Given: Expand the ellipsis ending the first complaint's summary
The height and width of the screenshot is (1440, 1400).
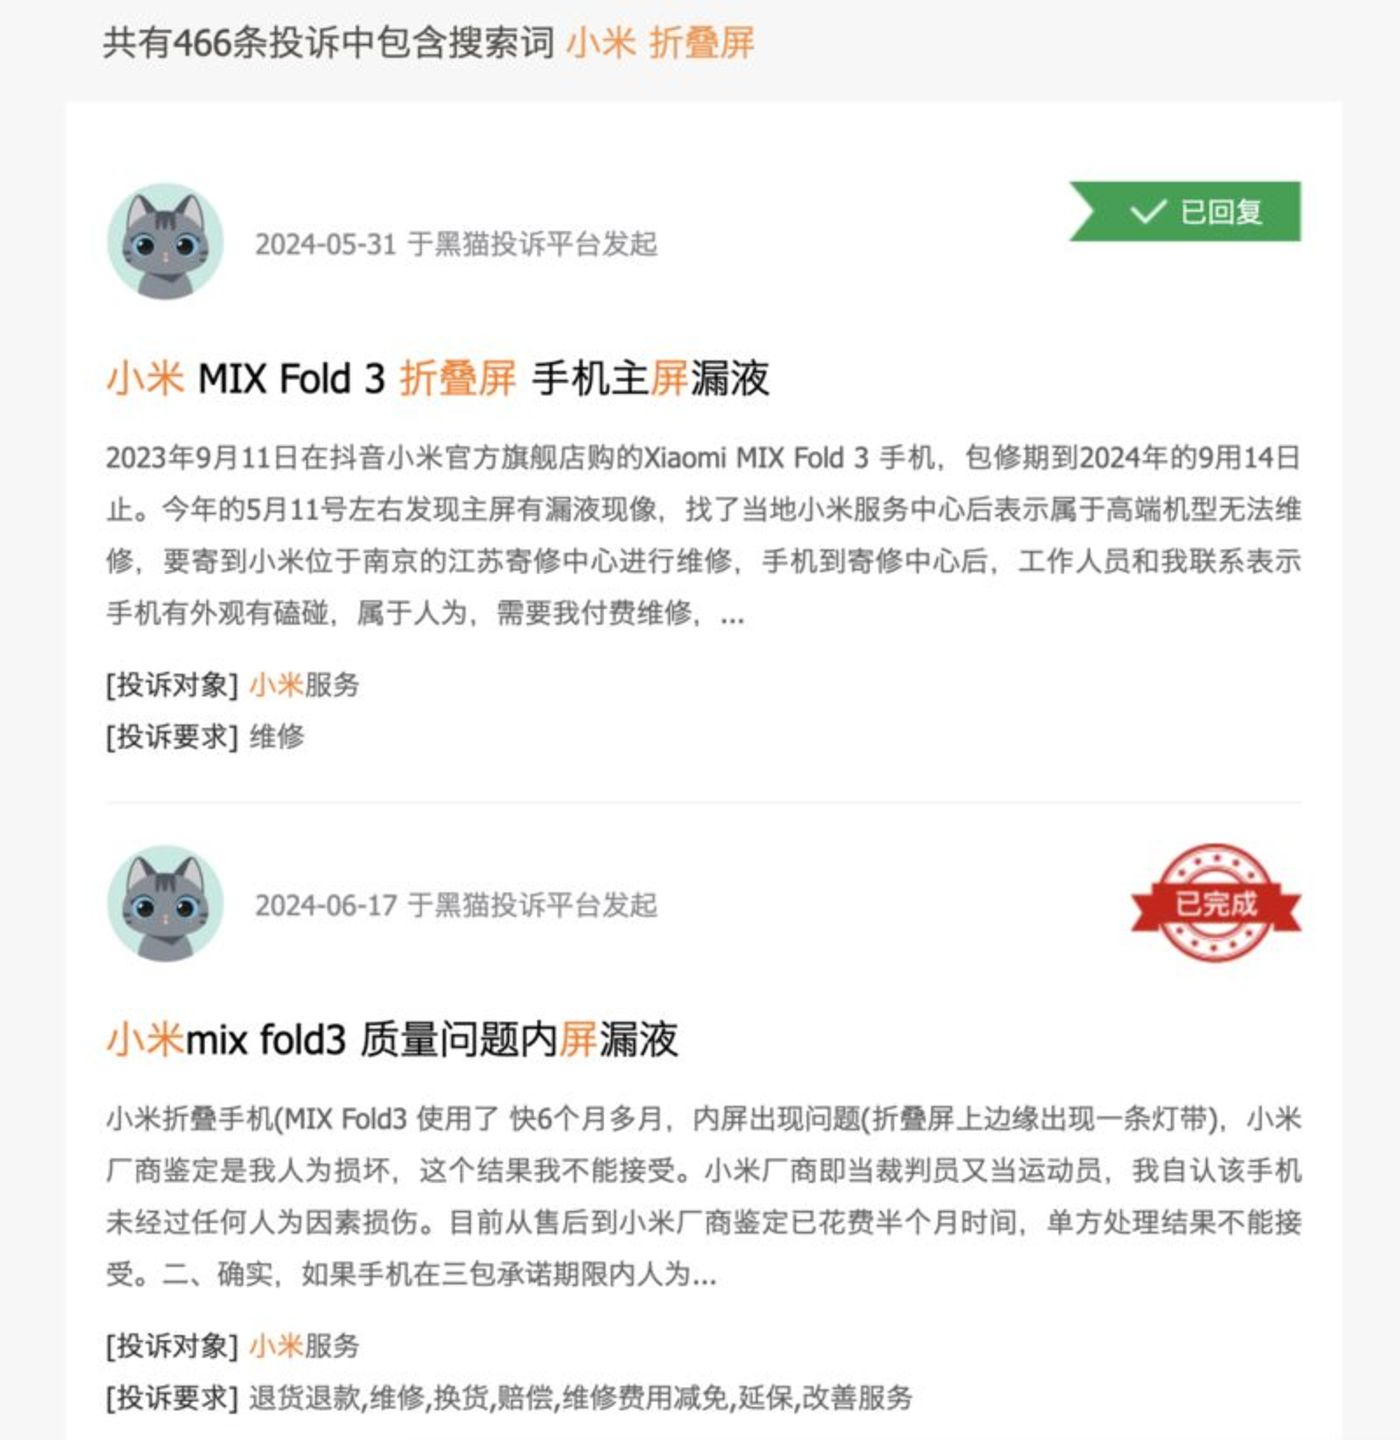Looking at the screenshot, I should (x=732, y=615).
